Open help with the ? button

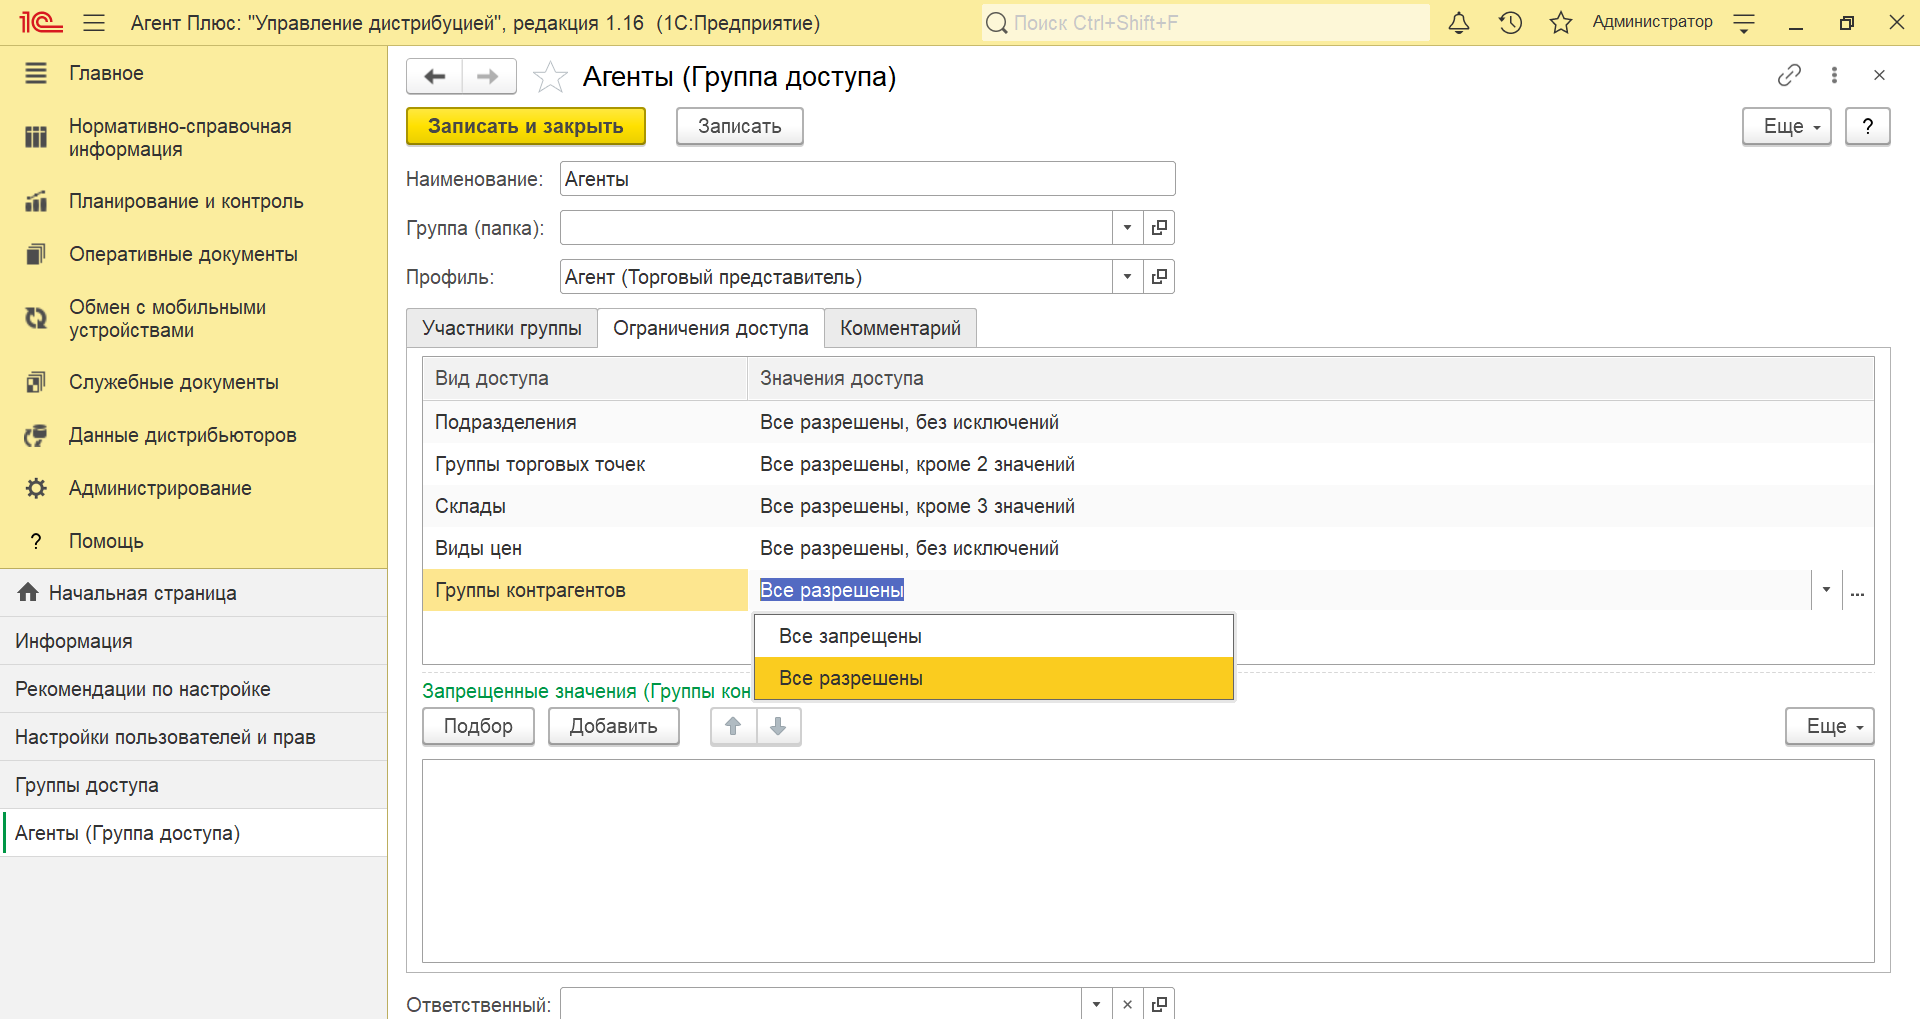point(1867,127)
